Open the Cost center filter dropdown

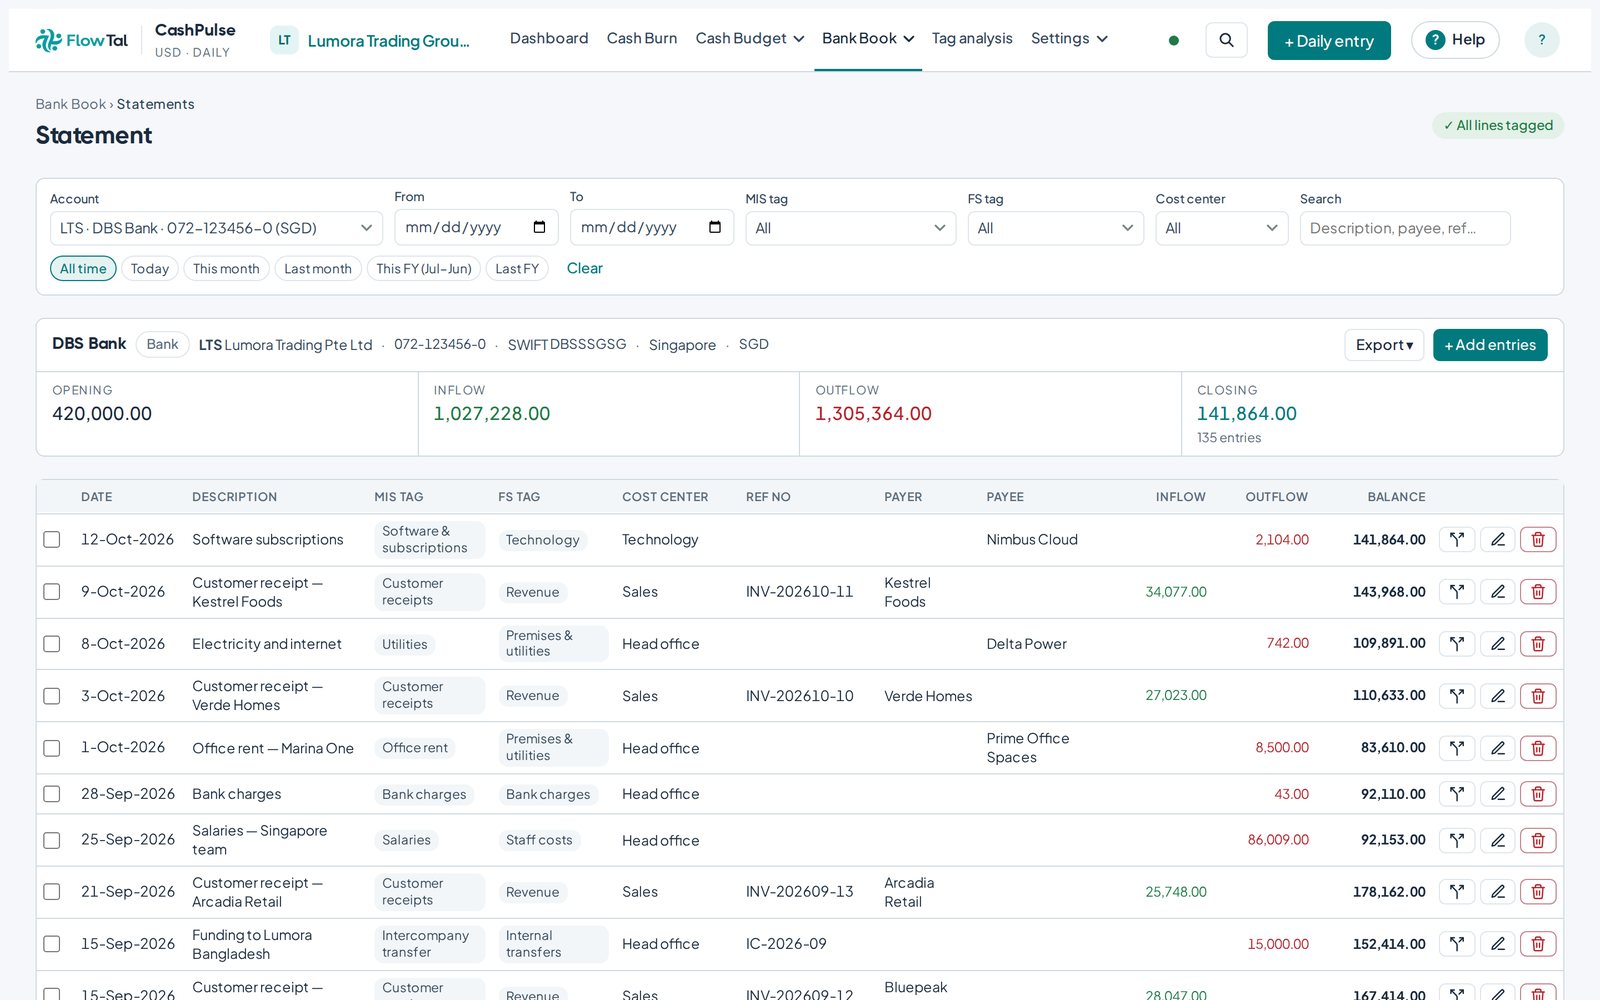pos(1222,228)
